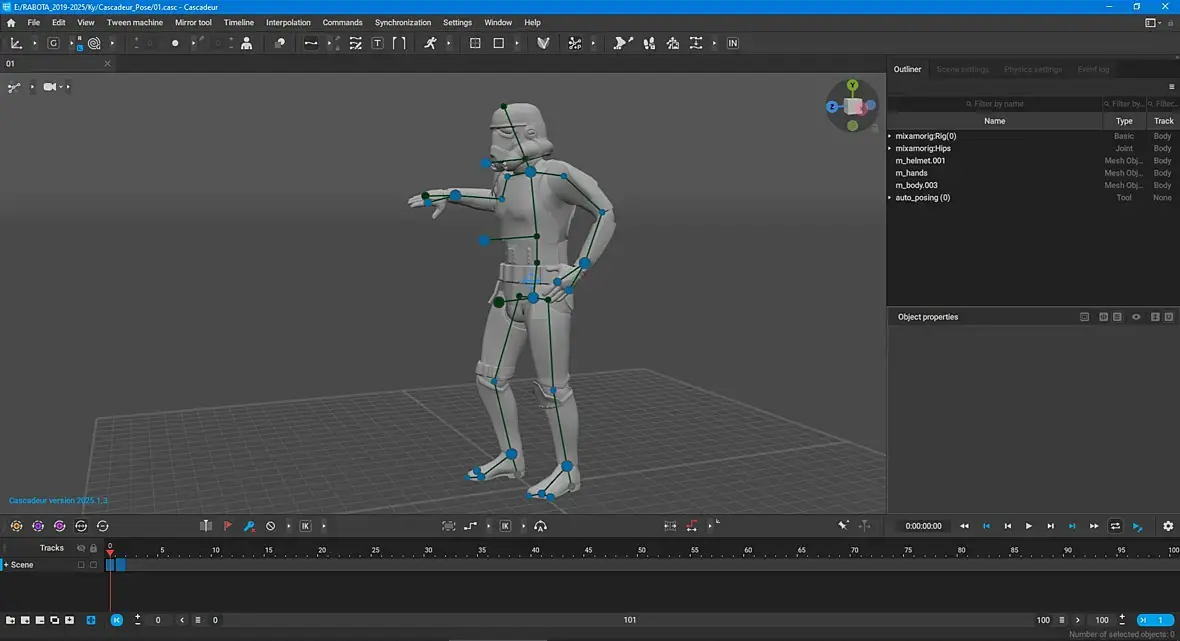Image resolution: width=1180 pixels, height=641 pixels.
Task: Expand the Scene track with plus sign
Action: pos(5,565)
